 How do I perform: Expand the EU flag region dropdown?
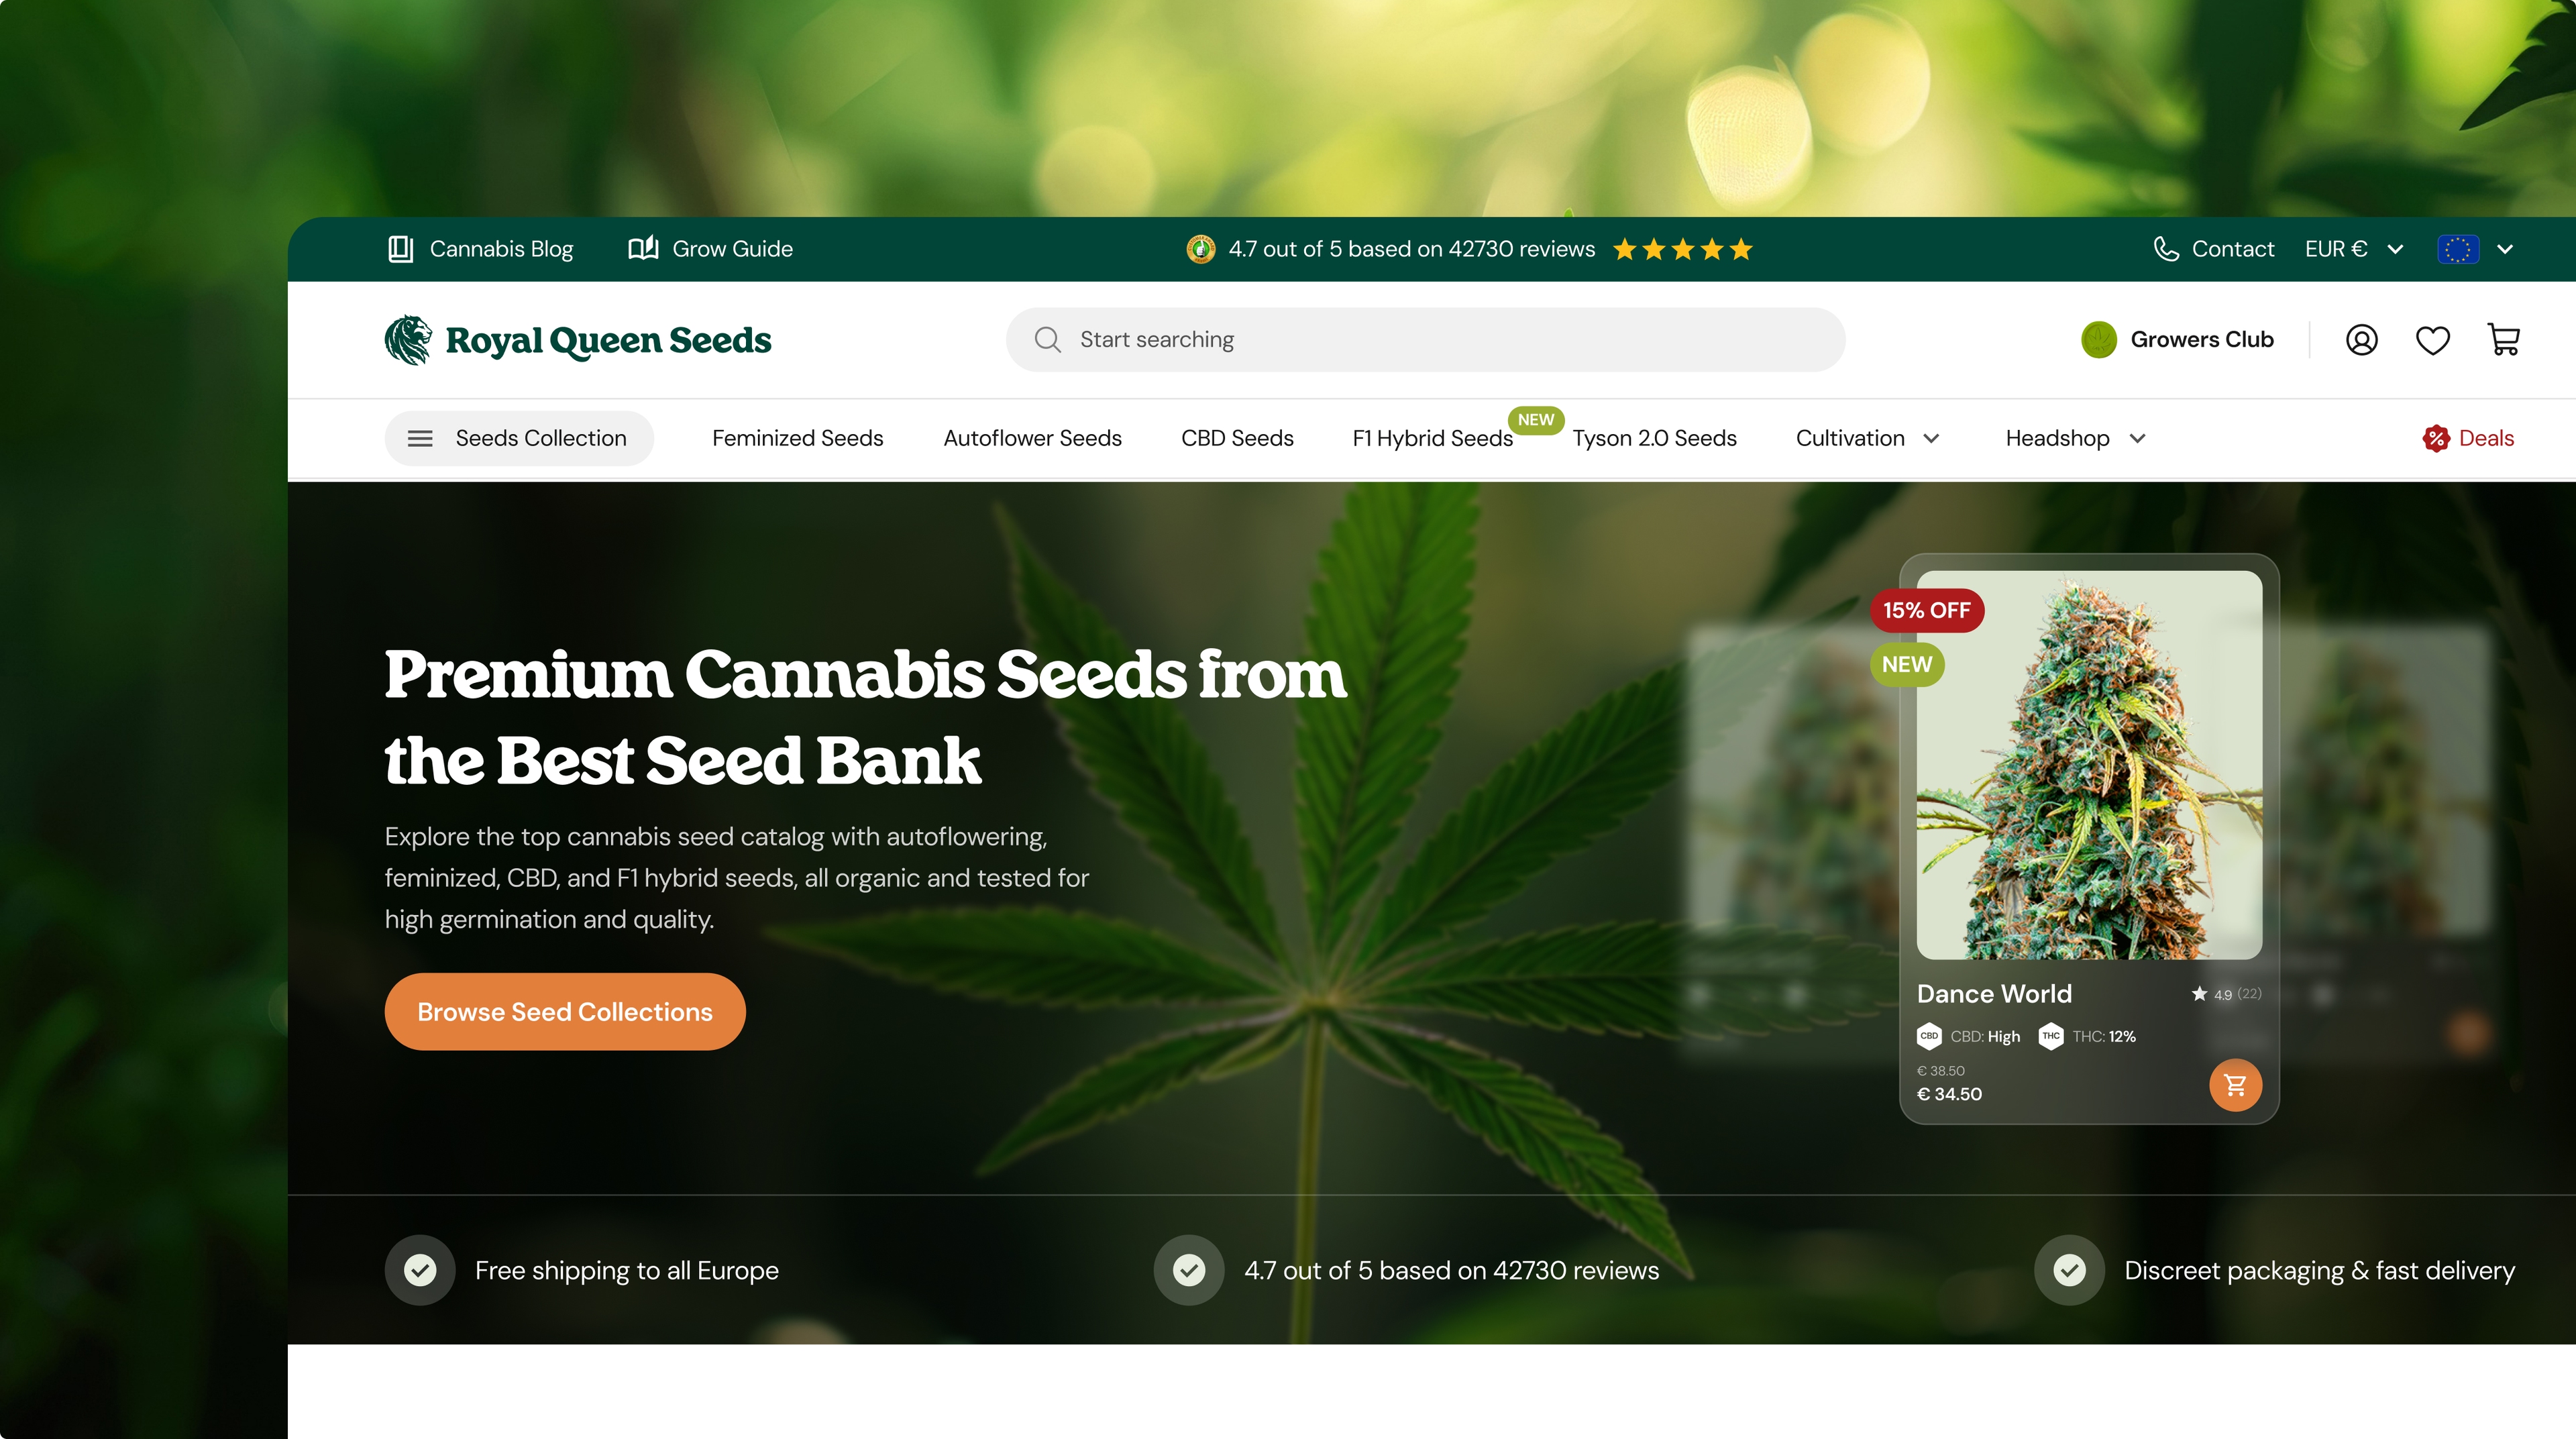[x=2474, y=249]
